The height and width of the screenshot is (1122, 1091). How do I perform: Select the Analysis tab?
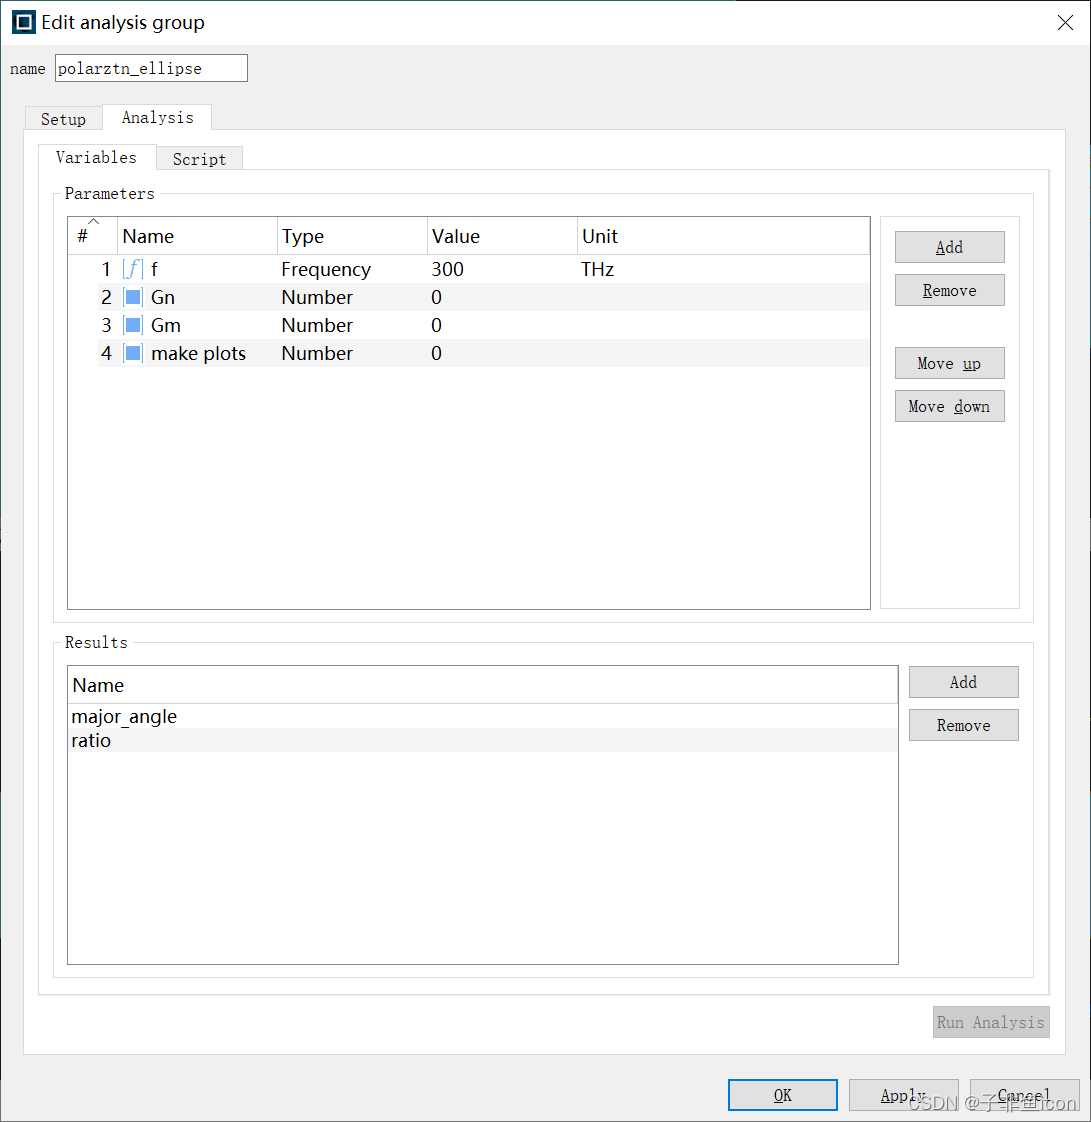[157, 117]
